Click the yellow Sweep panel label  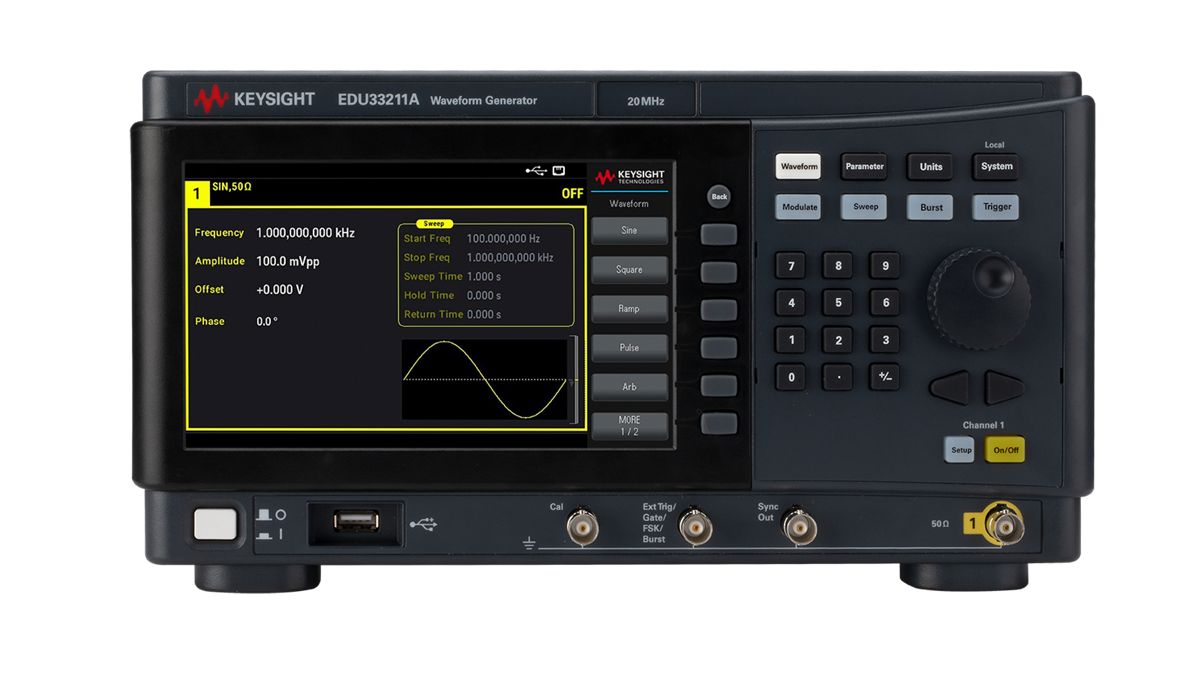tap(434, 224)
